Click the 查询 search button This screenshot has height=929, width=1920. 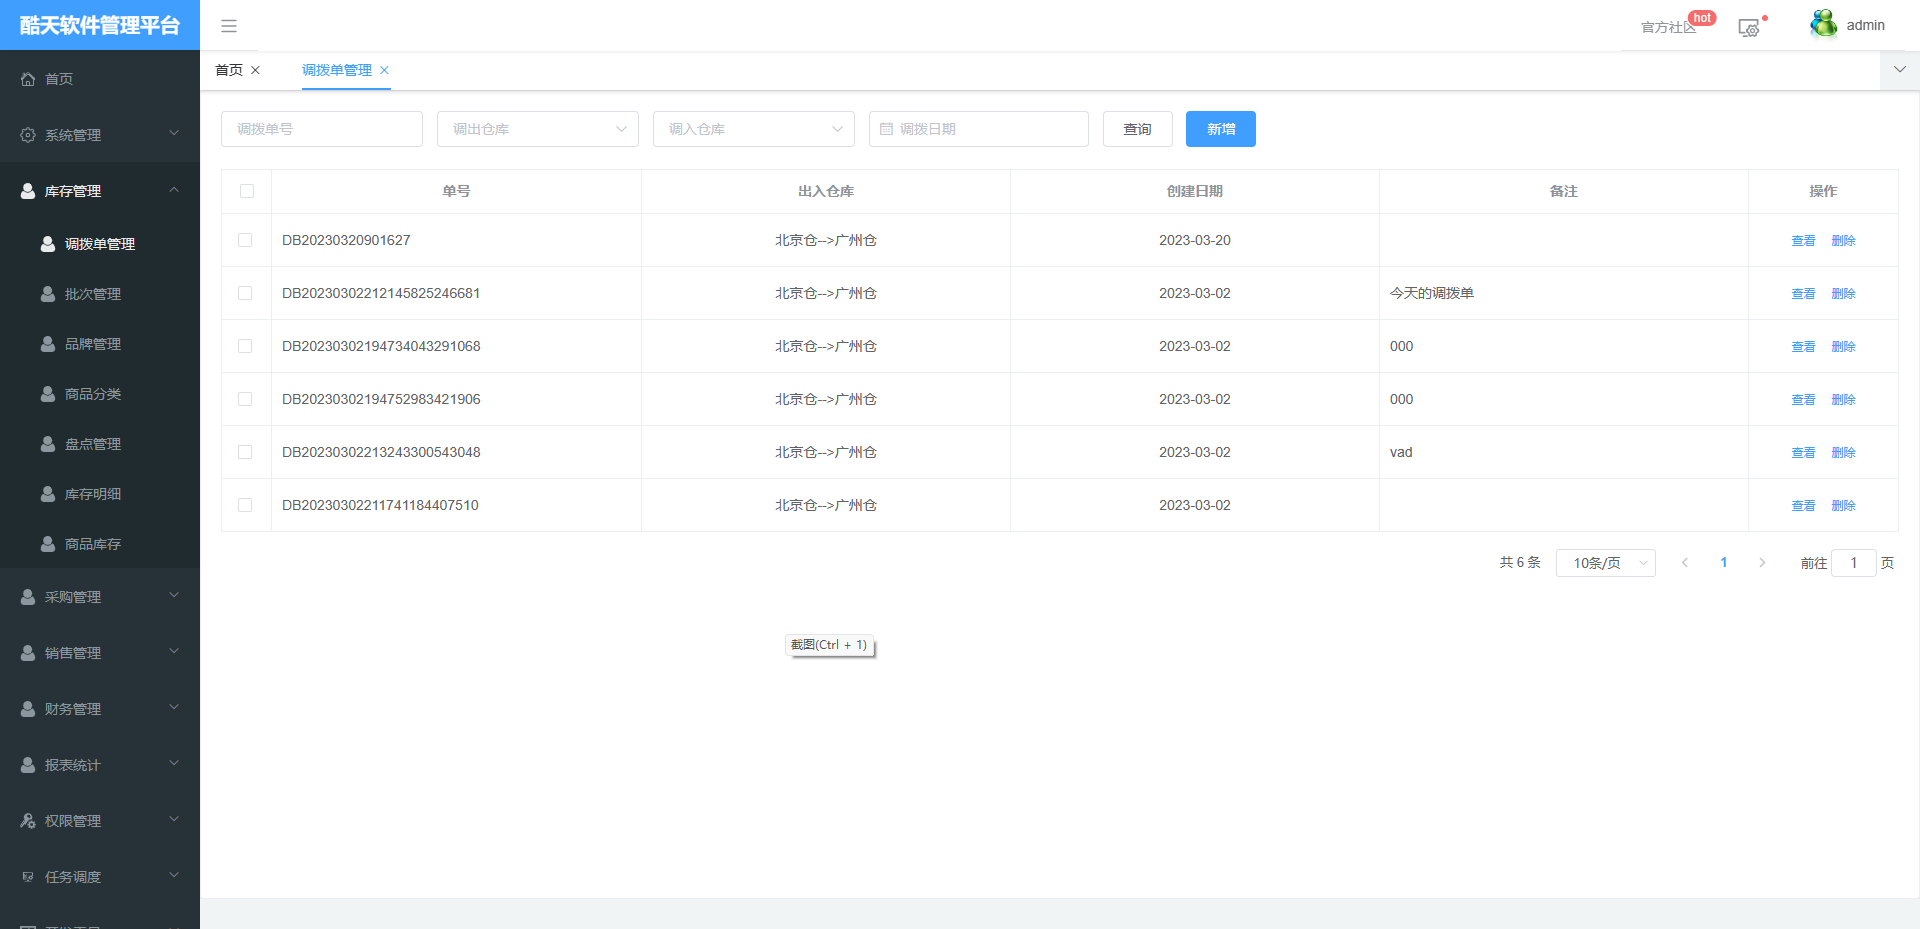click(x=1137, y=129)
